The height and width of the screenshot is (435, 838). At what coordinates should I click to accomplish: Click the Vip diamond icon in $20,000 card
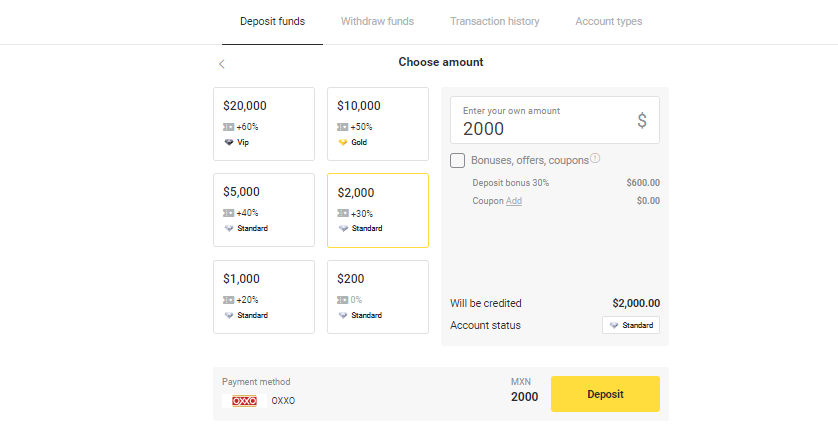(229, 142)
